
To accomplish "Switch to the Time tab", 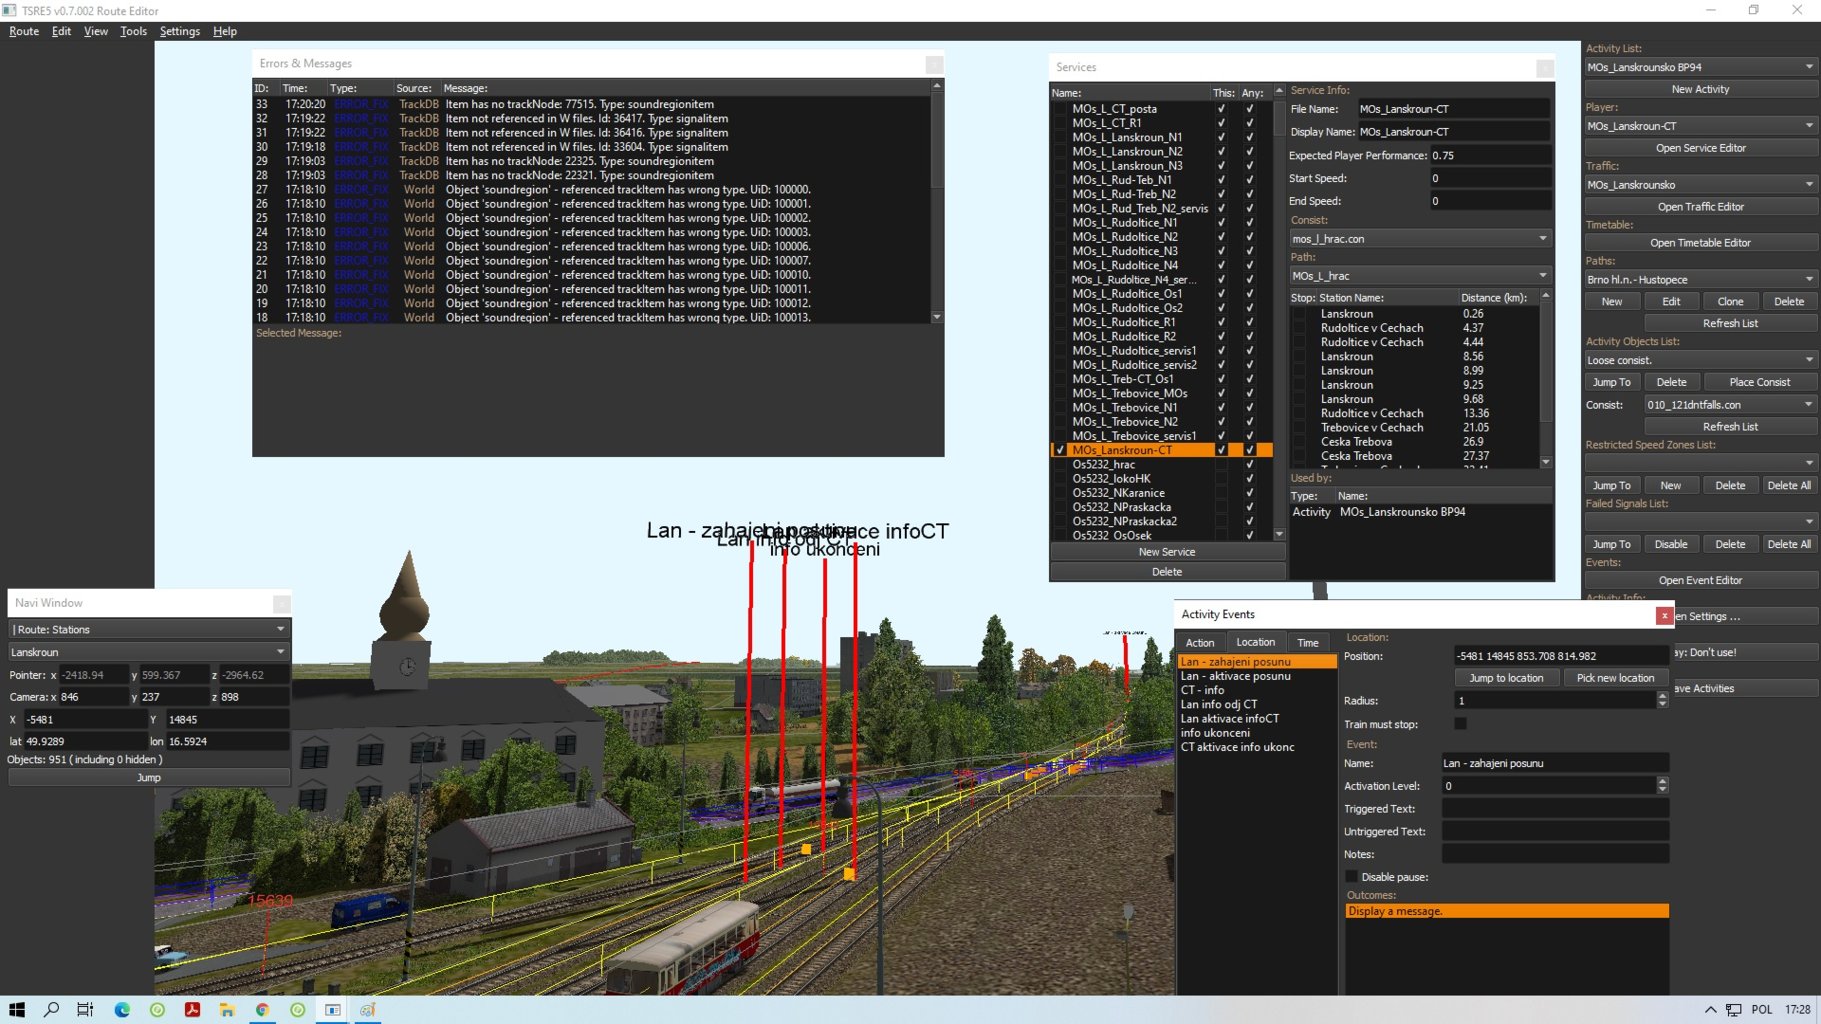I will pos(1307,643).
